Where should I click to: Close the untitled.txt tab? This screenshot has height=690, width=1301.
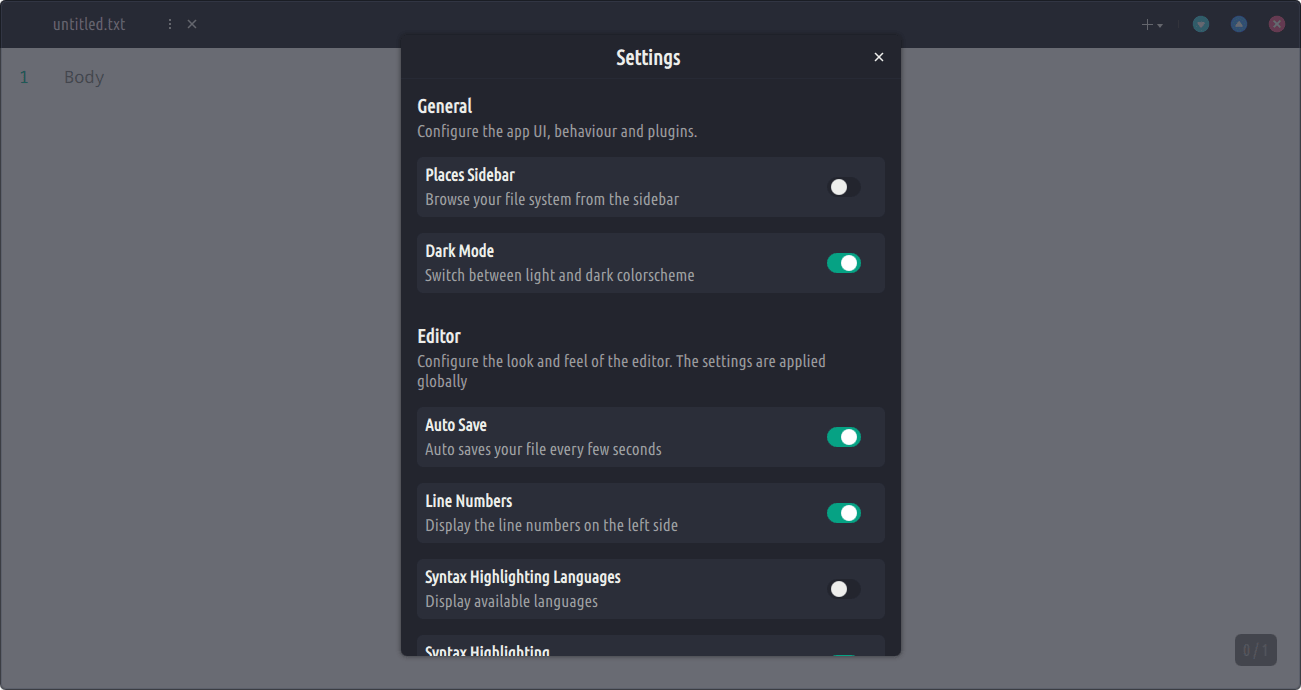point(192,24)
